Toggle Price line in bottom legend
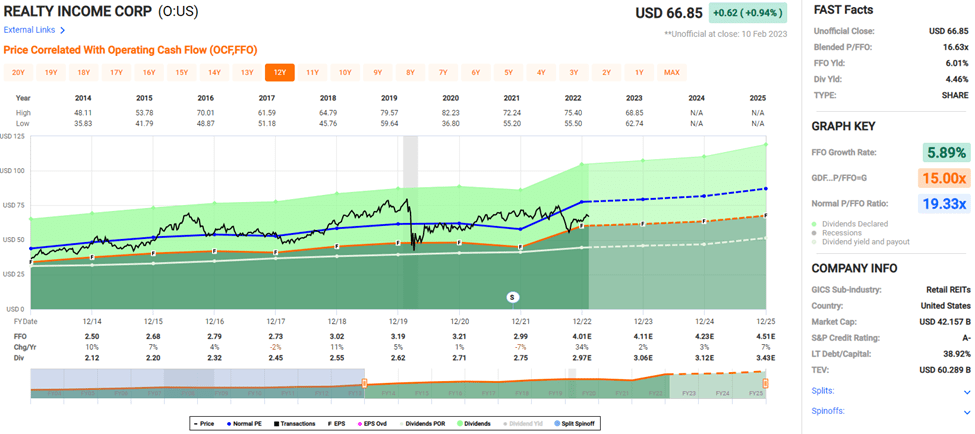This screenshot has width=975, height=434. (x=204, y=423)
